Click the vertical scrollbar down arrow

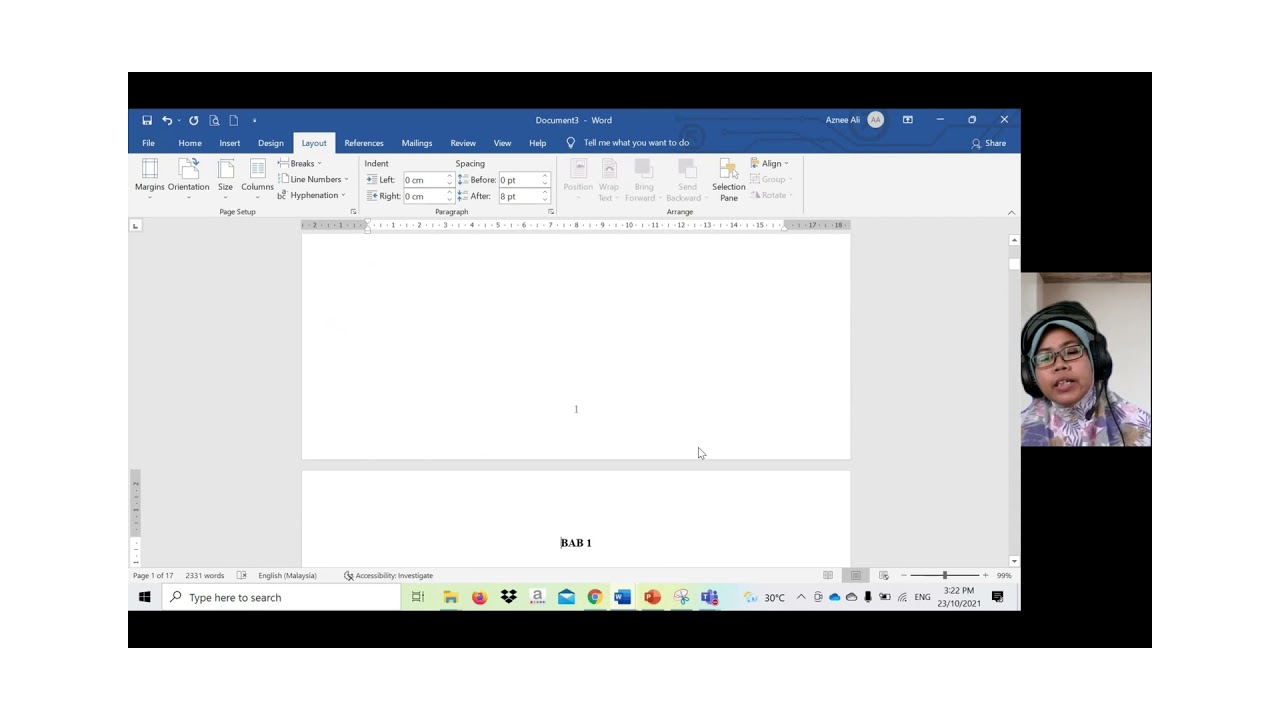(1014, 562)
